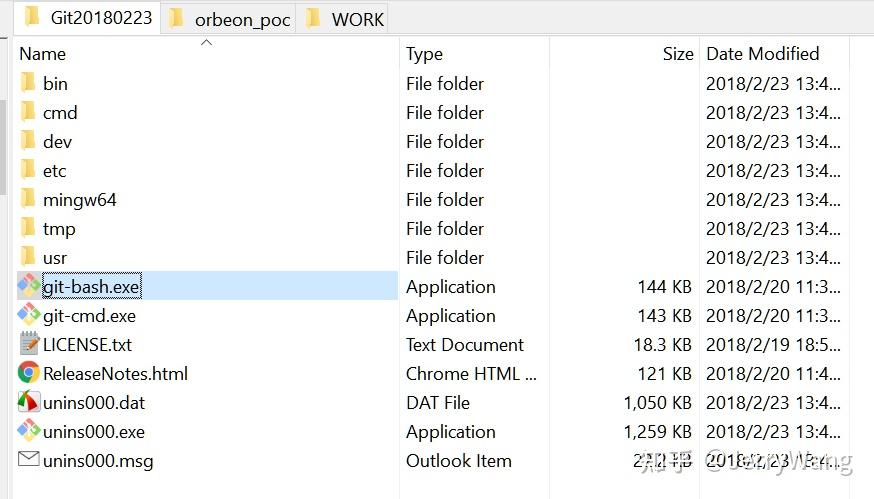874x499 pixels.
Task: Click the unins000.msg envelope icon
Action: pyautogui.click(x=28, y=459)
